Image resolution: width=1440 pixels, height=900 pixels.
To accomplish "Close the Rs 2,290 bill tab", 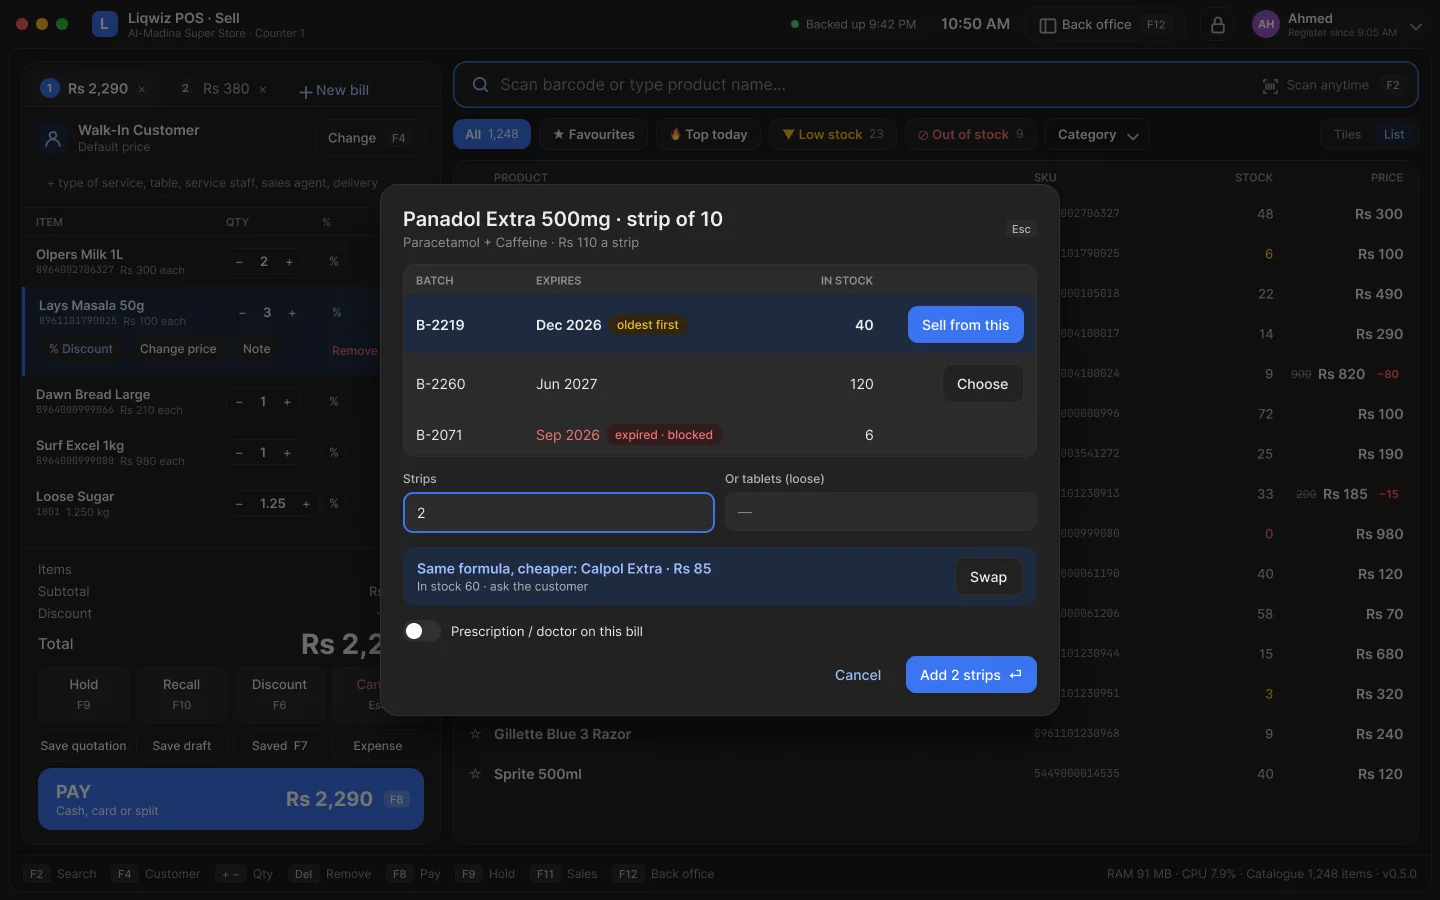I will [142, 90].
